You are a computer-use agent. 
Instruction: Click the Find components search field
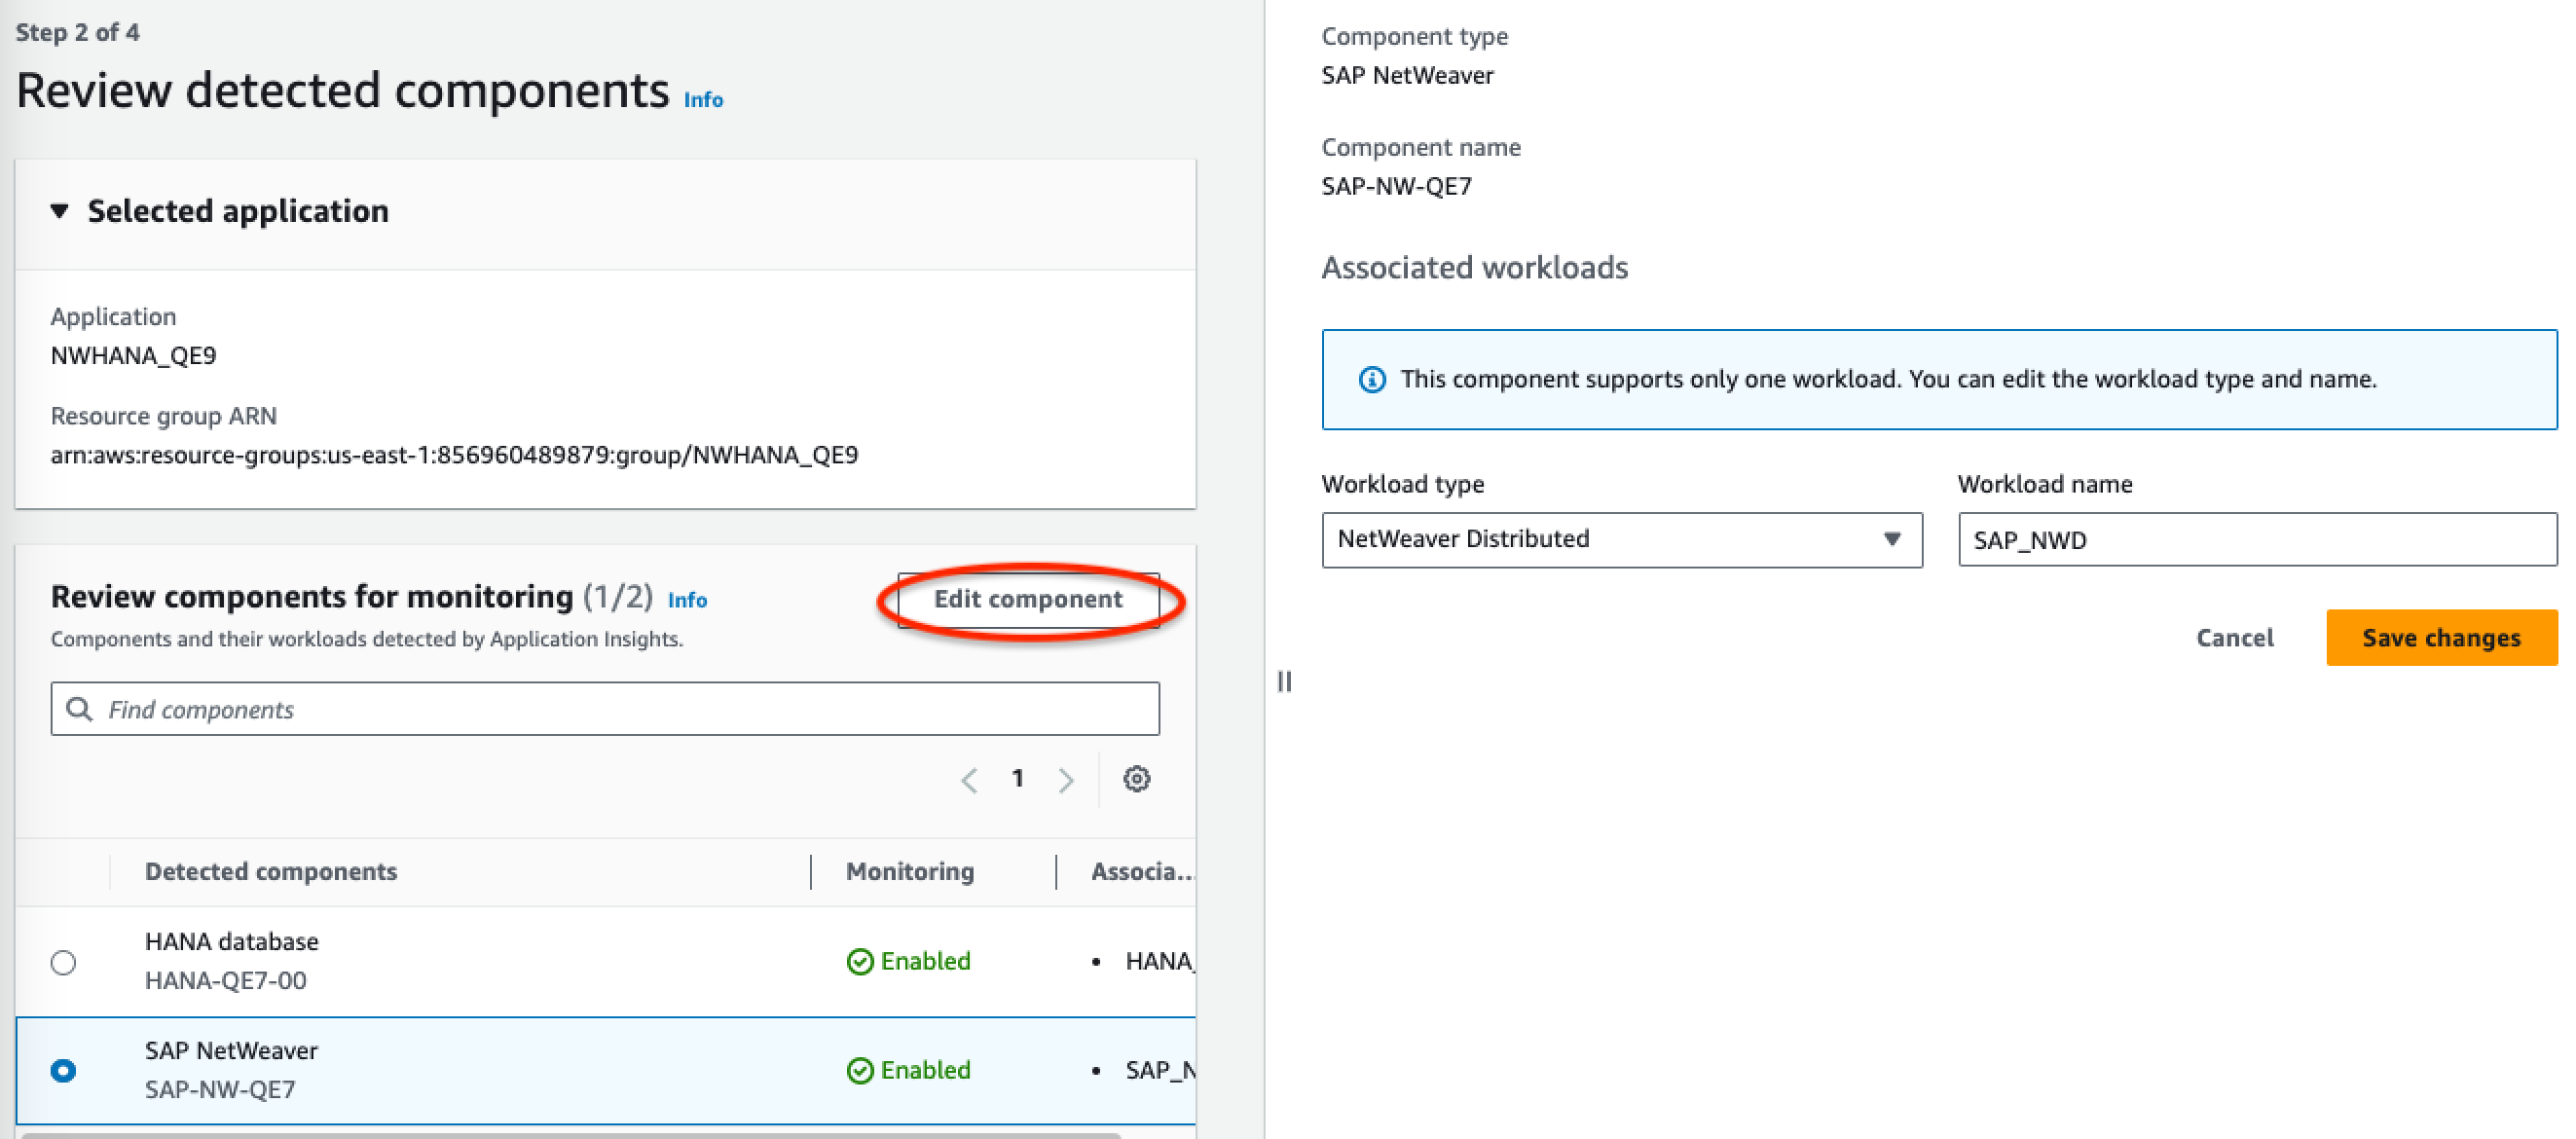(x=607, y=709)
